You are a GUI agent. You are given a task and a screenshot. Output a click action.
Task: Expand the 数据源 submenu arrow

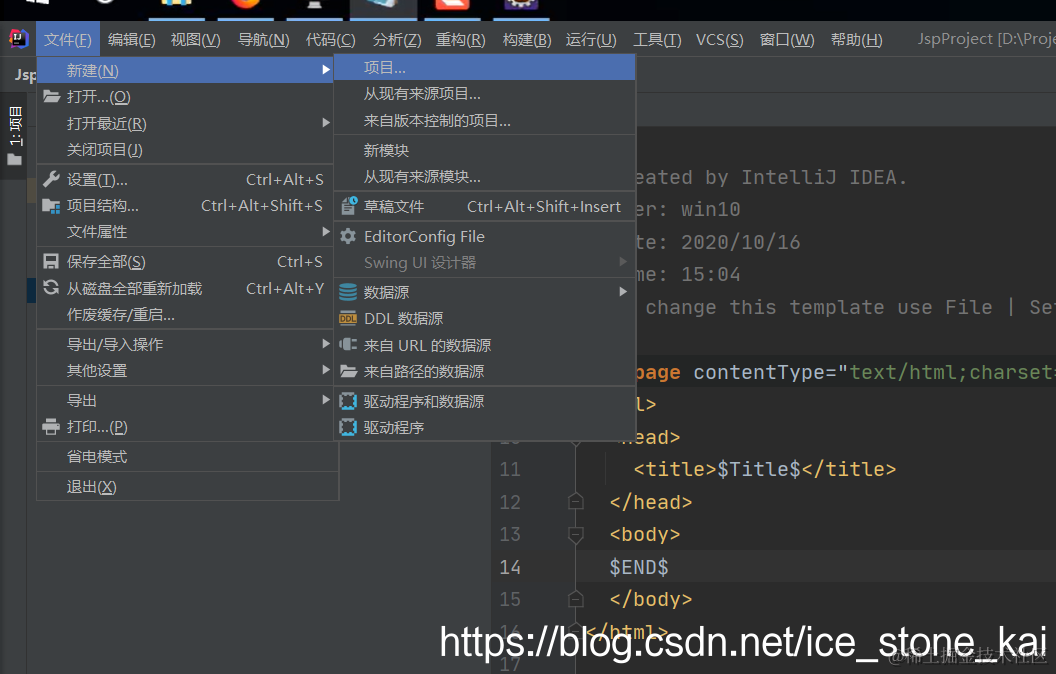pyautogui.click(x=623, y=292)
